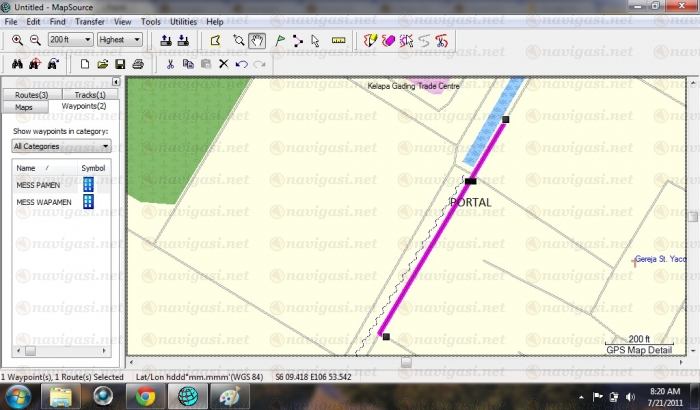This screenshot has width=700, height=410.
Task: Open Google Chrome from the taskbar
Action: click(x=146, y=397)
